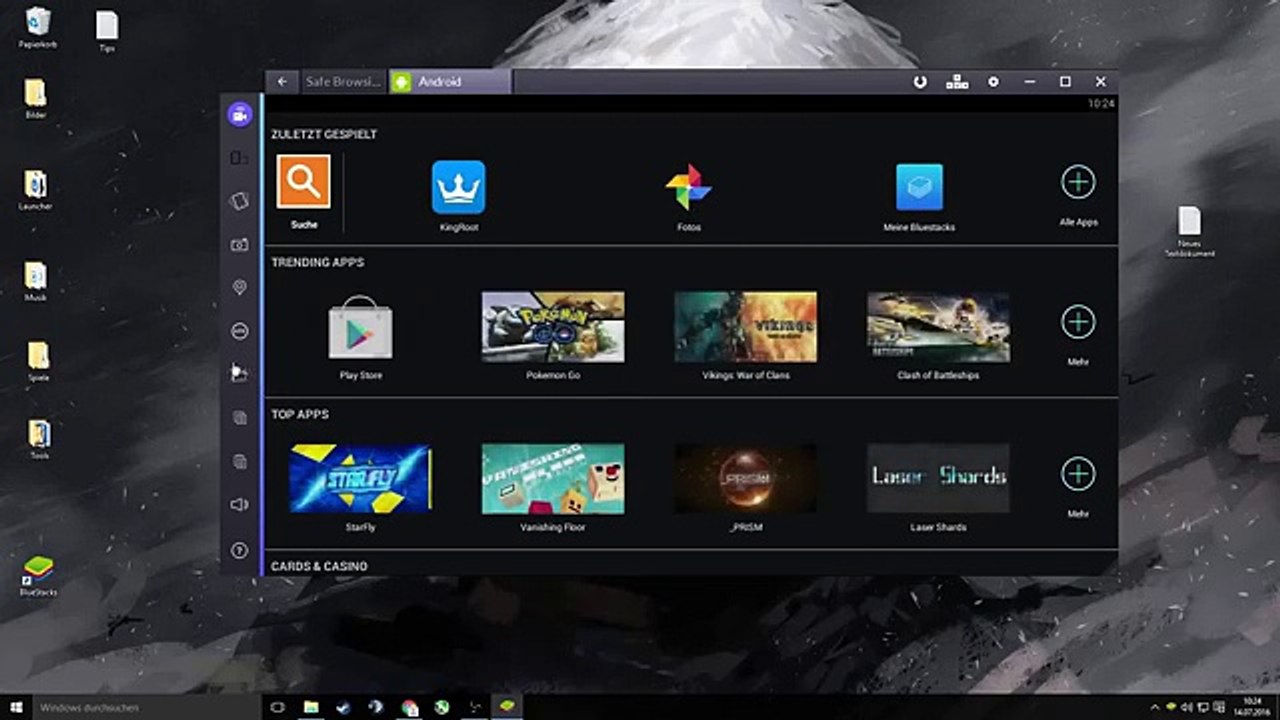
Task: Expand Alle Apps with the plus button
Action: pyautogui.click(x=1078, y=183)
